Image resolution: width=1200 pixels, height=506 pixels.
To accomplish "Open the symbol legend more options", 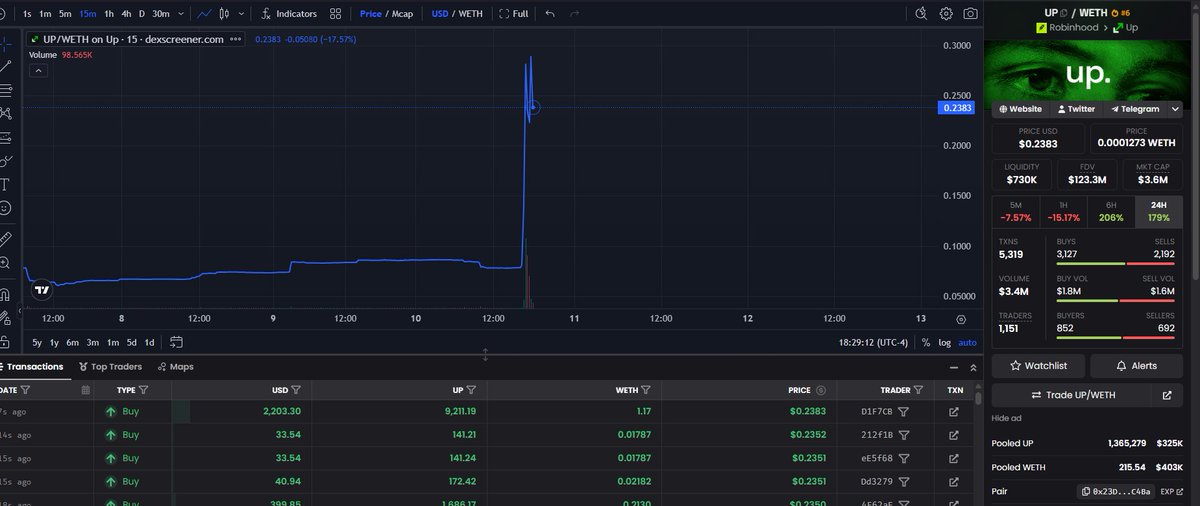I will click(x=235, y=39).
